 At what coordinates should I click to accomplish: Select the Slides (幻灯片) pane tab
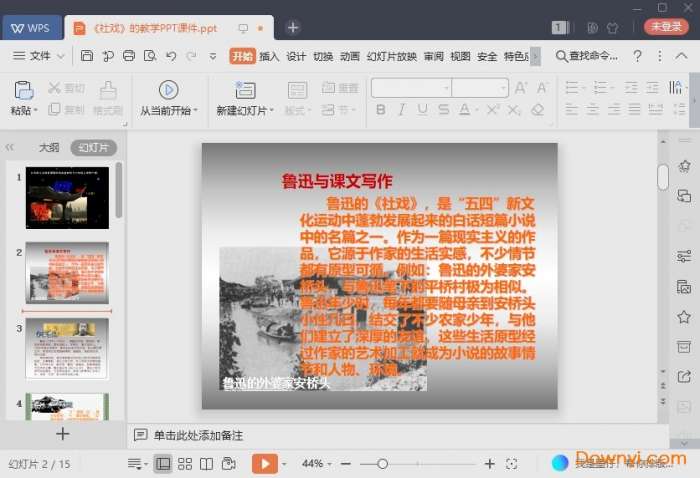(x=93, y=147)
